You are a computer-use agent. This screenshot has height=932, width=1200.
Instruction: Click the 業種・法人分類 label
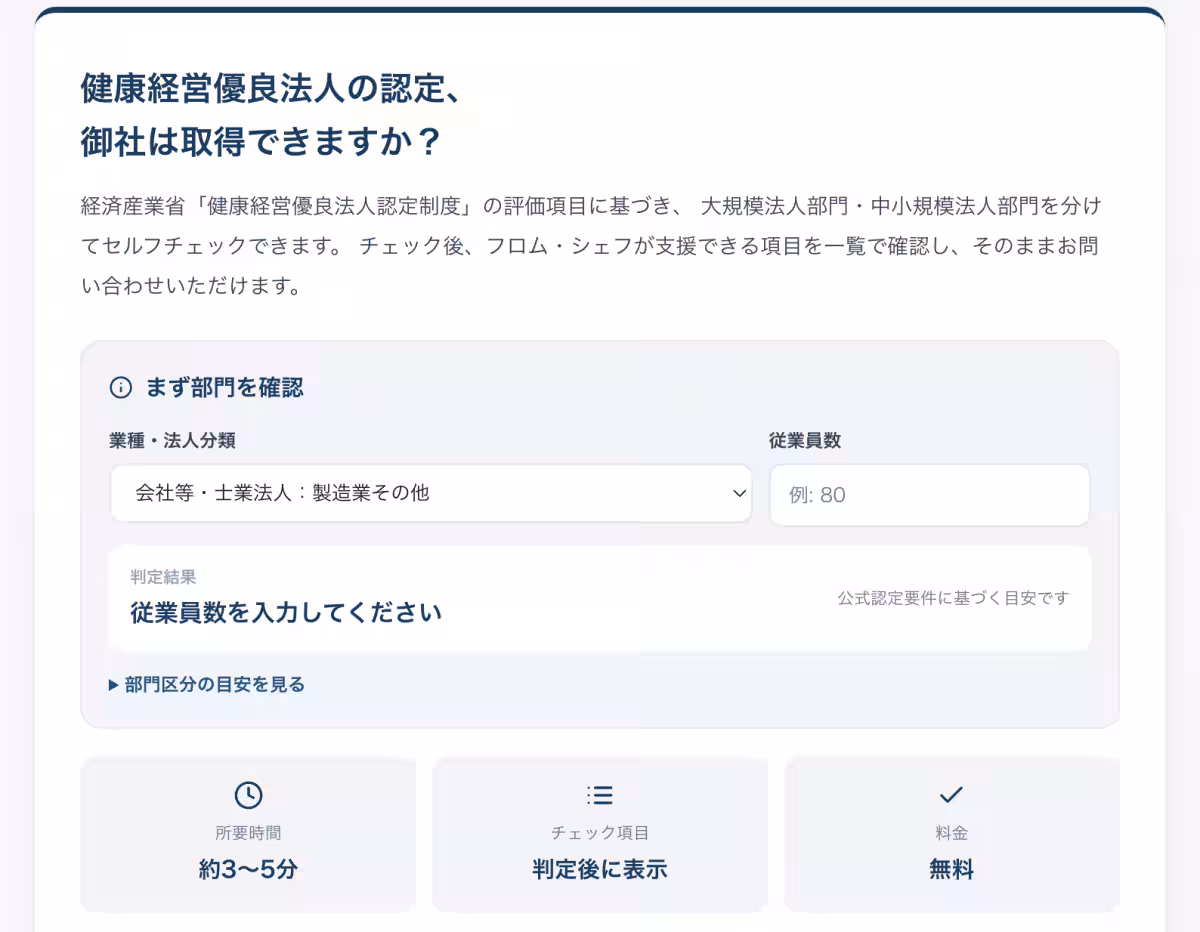(x=172, y=441)
